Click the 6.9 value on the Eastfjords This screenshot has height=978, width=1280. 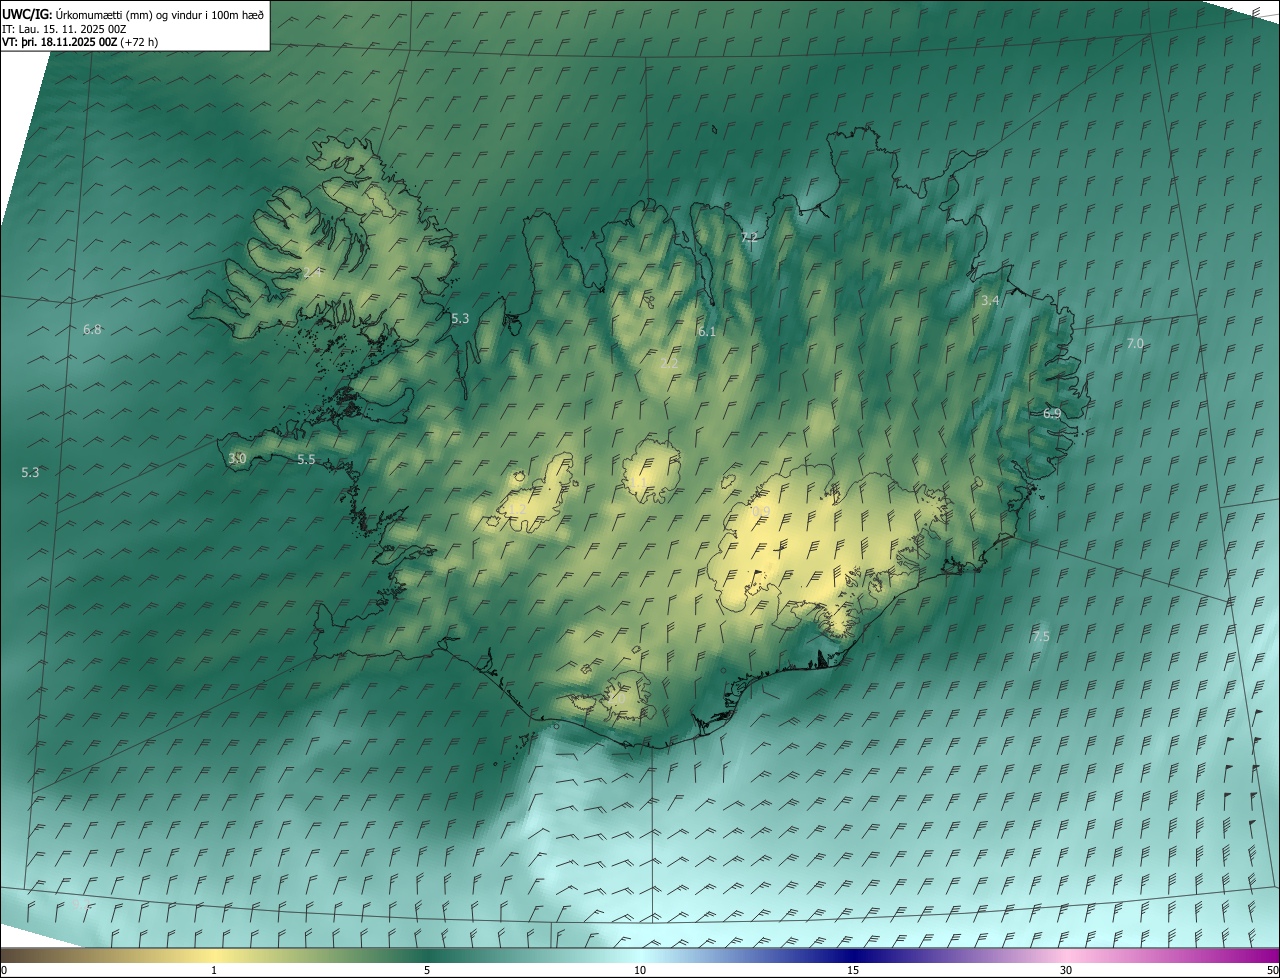1052,413
